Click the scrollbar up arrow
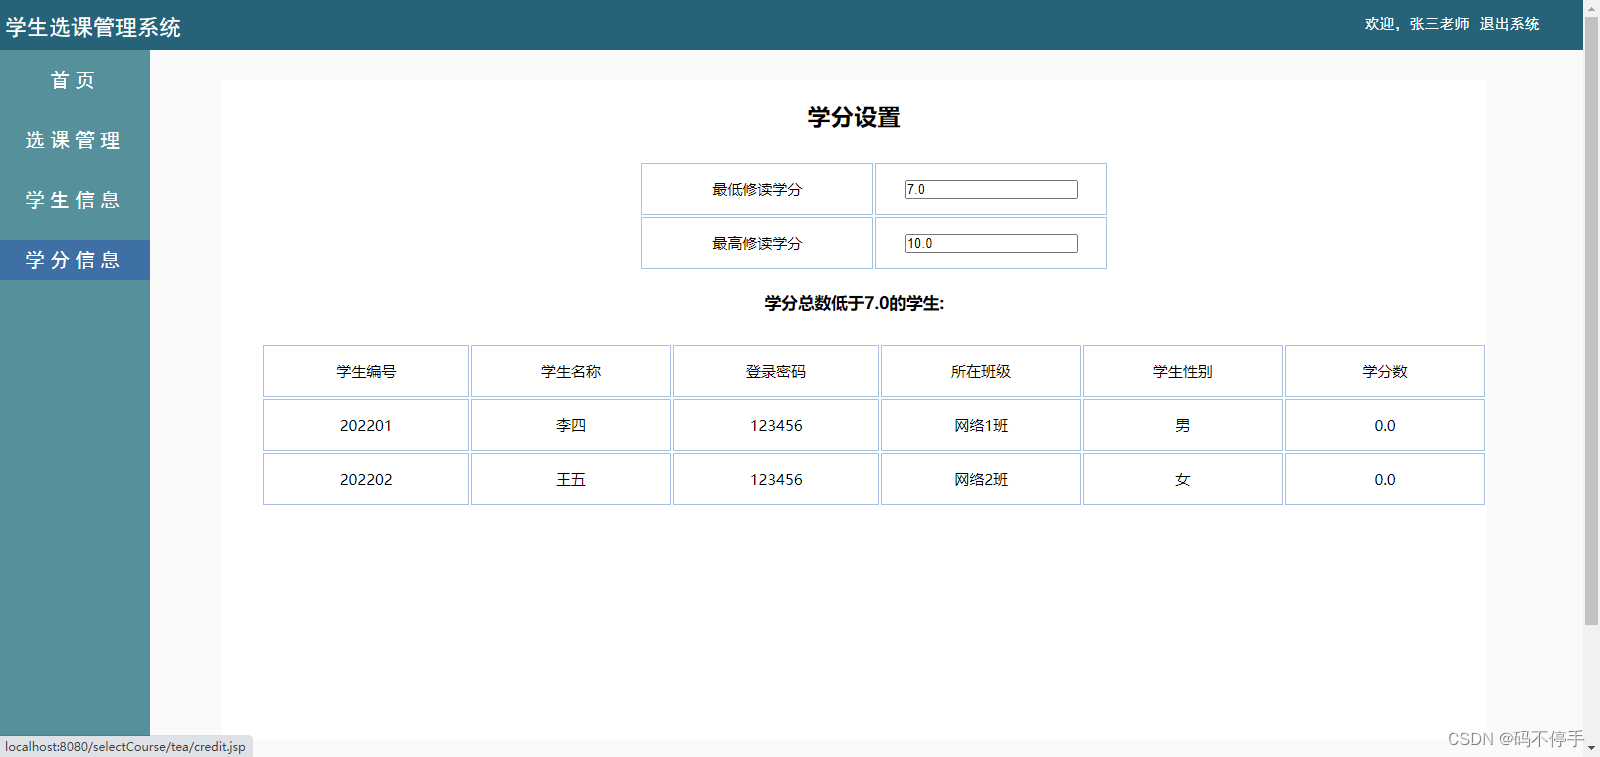1600x757 pixels. coord(1591,7)
